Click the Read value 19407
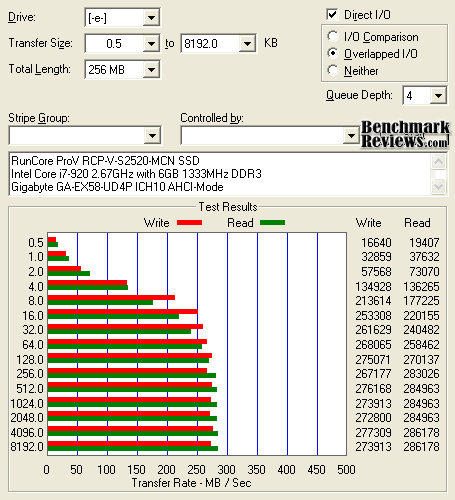This screenshot has height=500, width=455. click(x=424, y=243)
